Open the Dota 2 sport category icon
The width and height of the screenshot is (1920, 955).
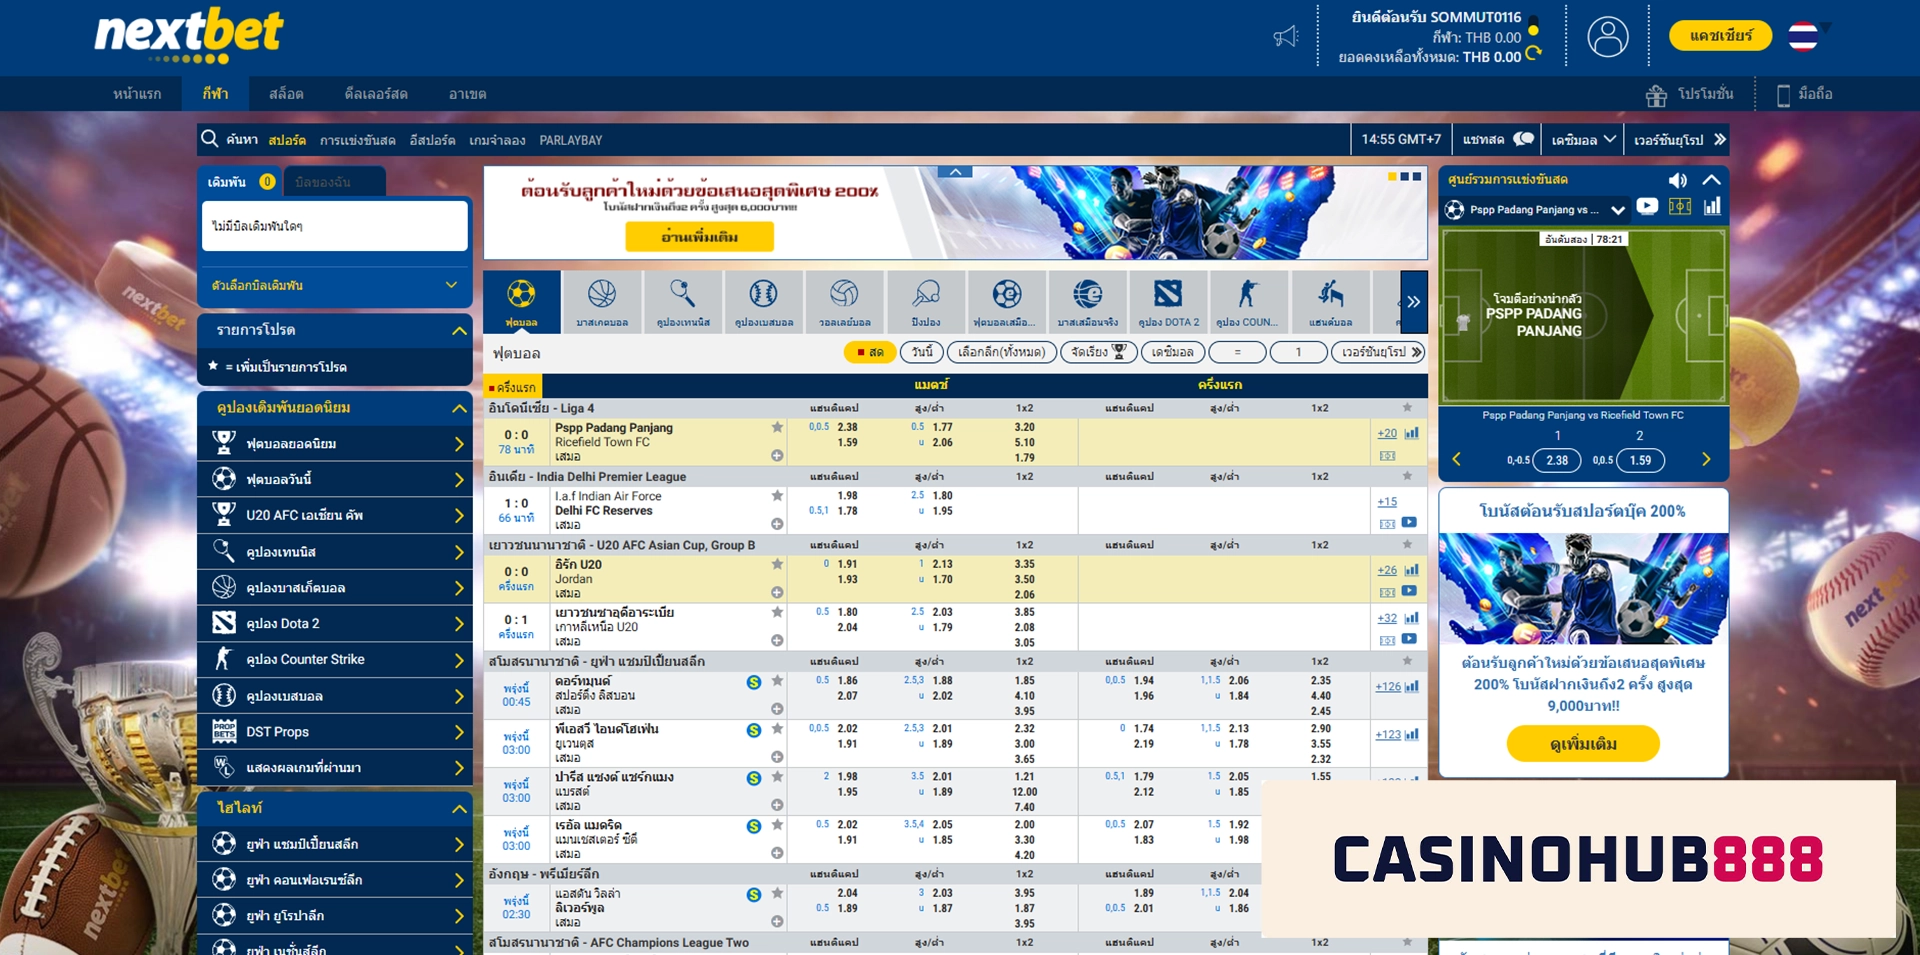coord(1168,301)
